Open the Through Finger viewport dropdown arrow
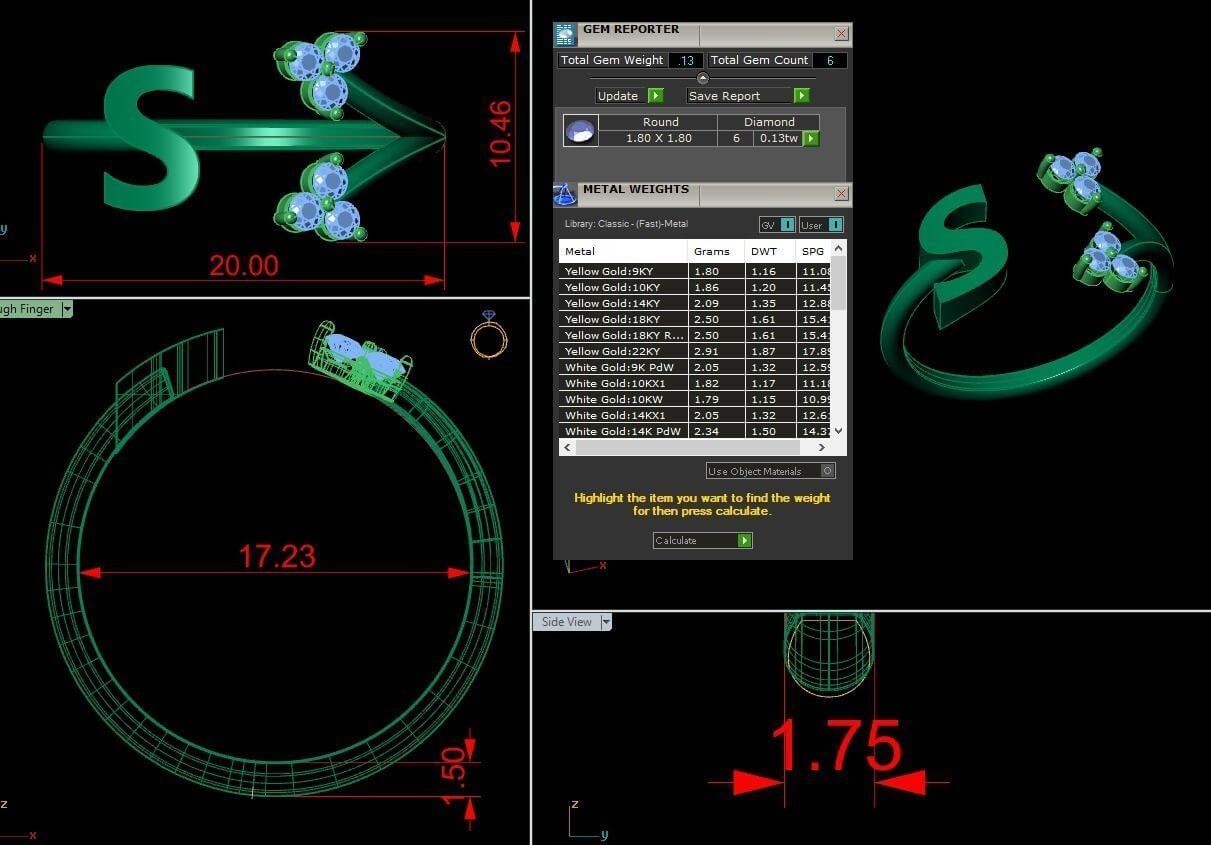1211x845 pixels. [67, 309]
